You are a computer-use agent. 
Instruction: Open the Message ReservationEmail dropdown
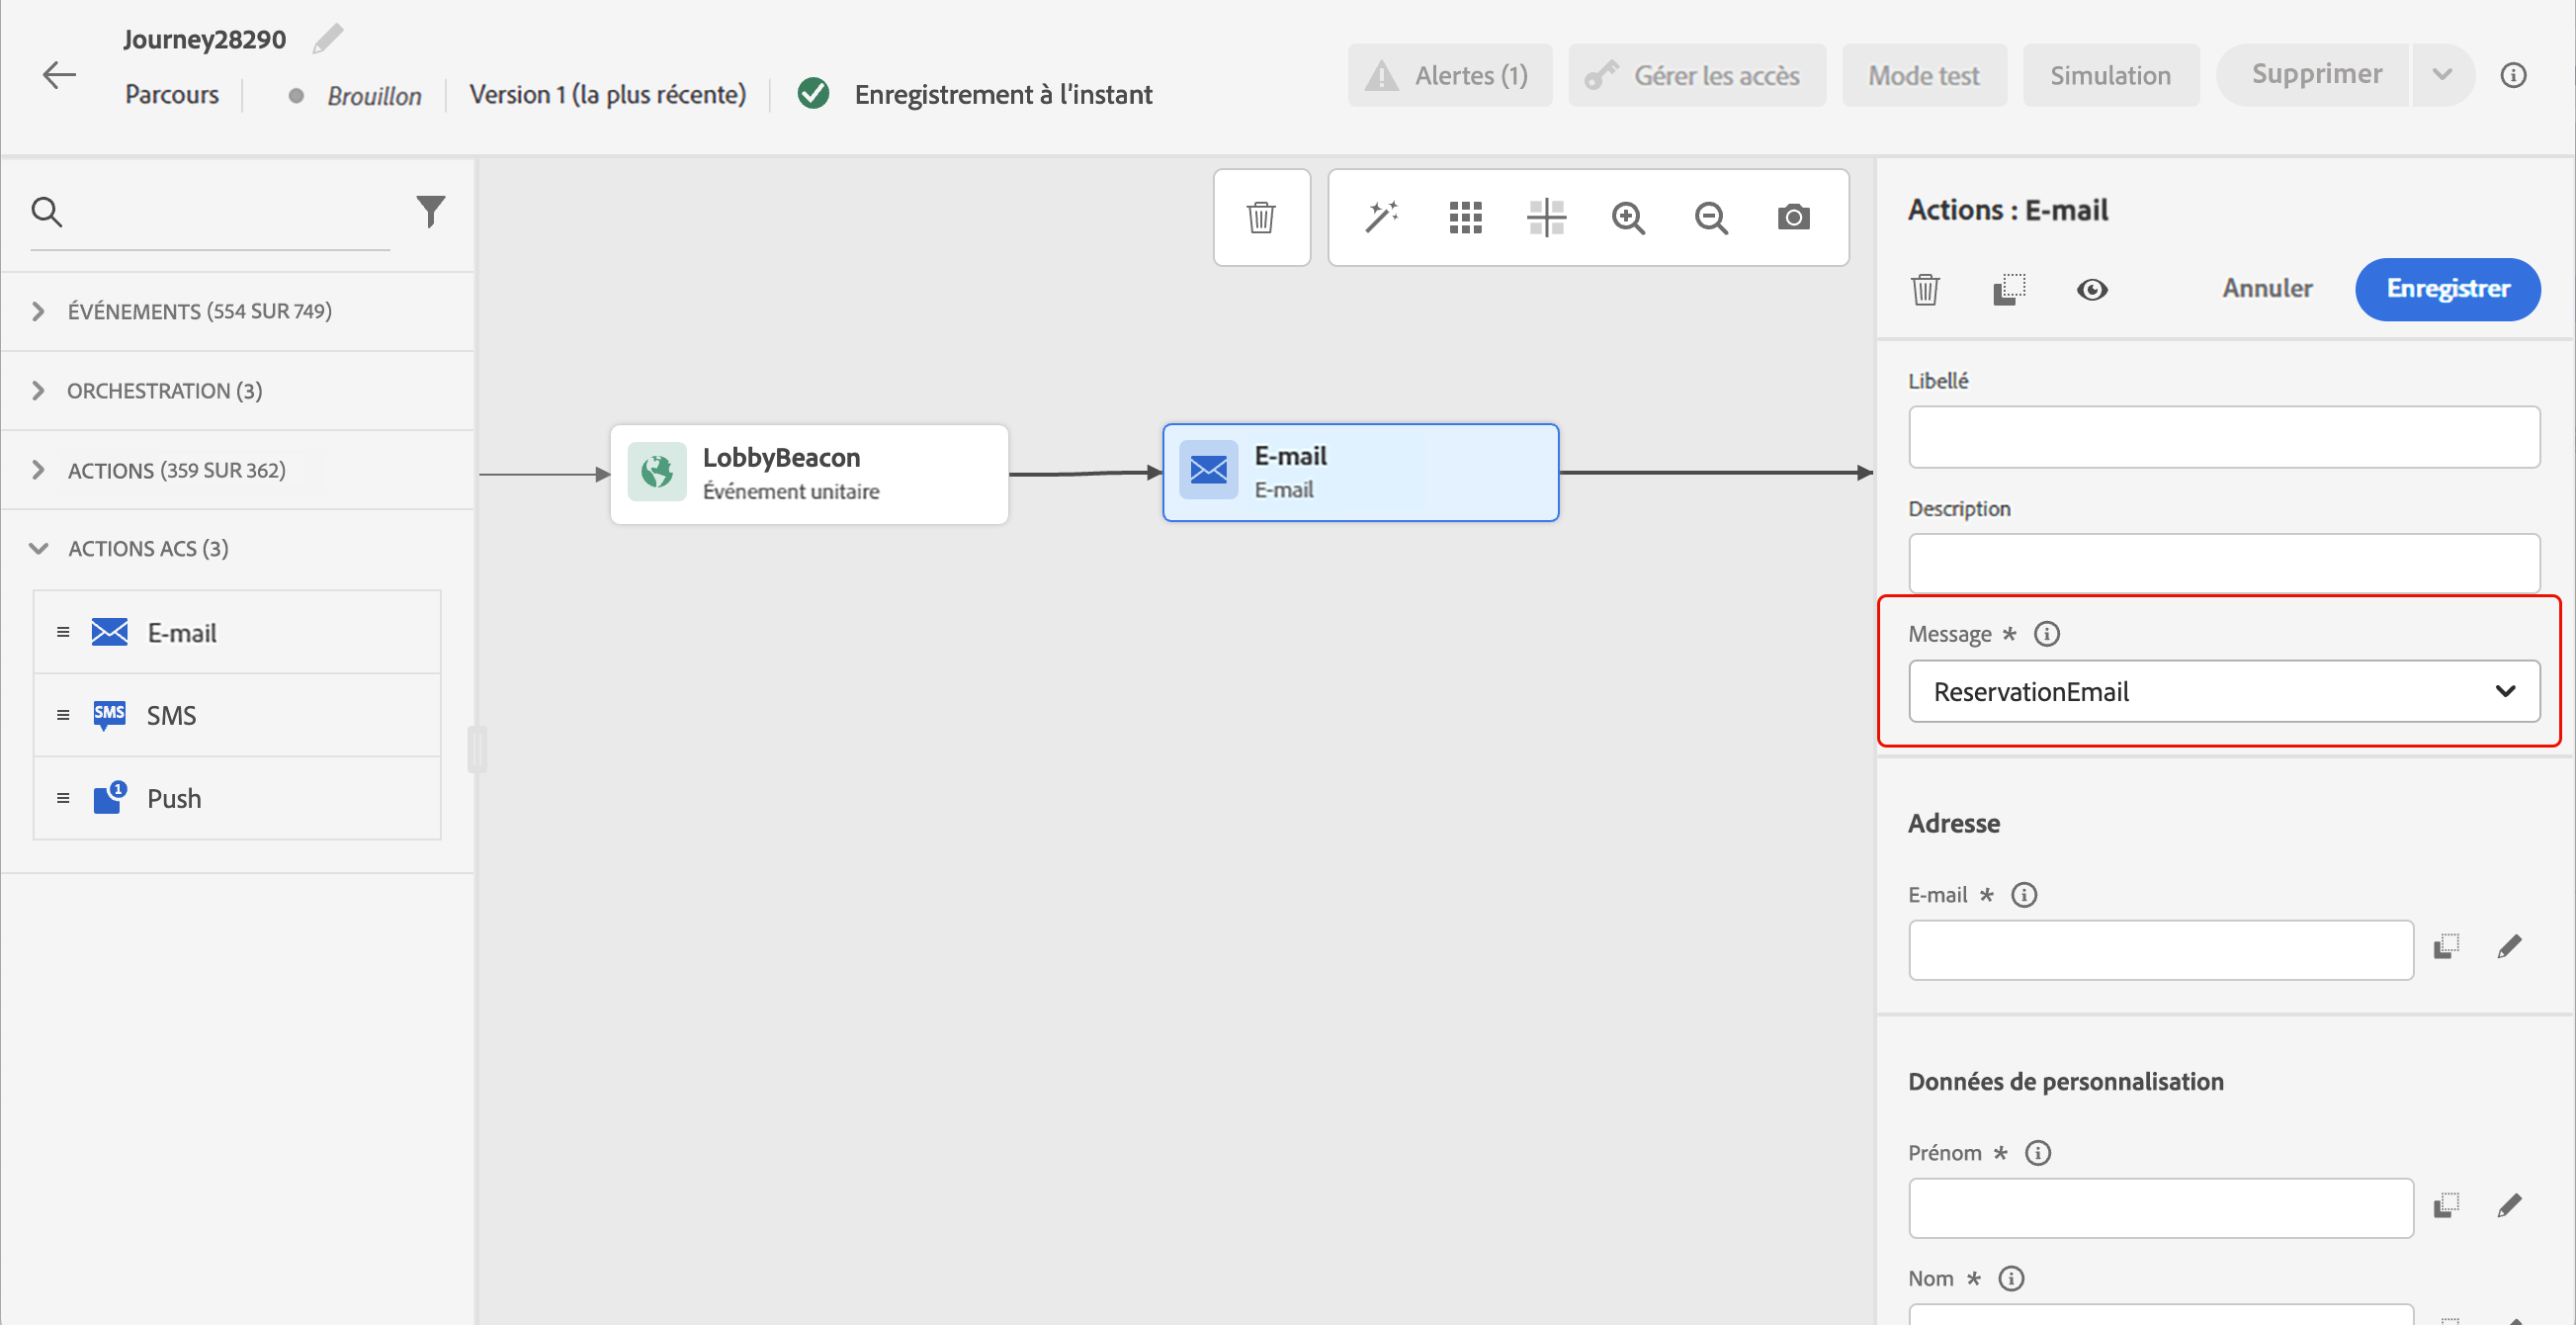point(2223,691)
